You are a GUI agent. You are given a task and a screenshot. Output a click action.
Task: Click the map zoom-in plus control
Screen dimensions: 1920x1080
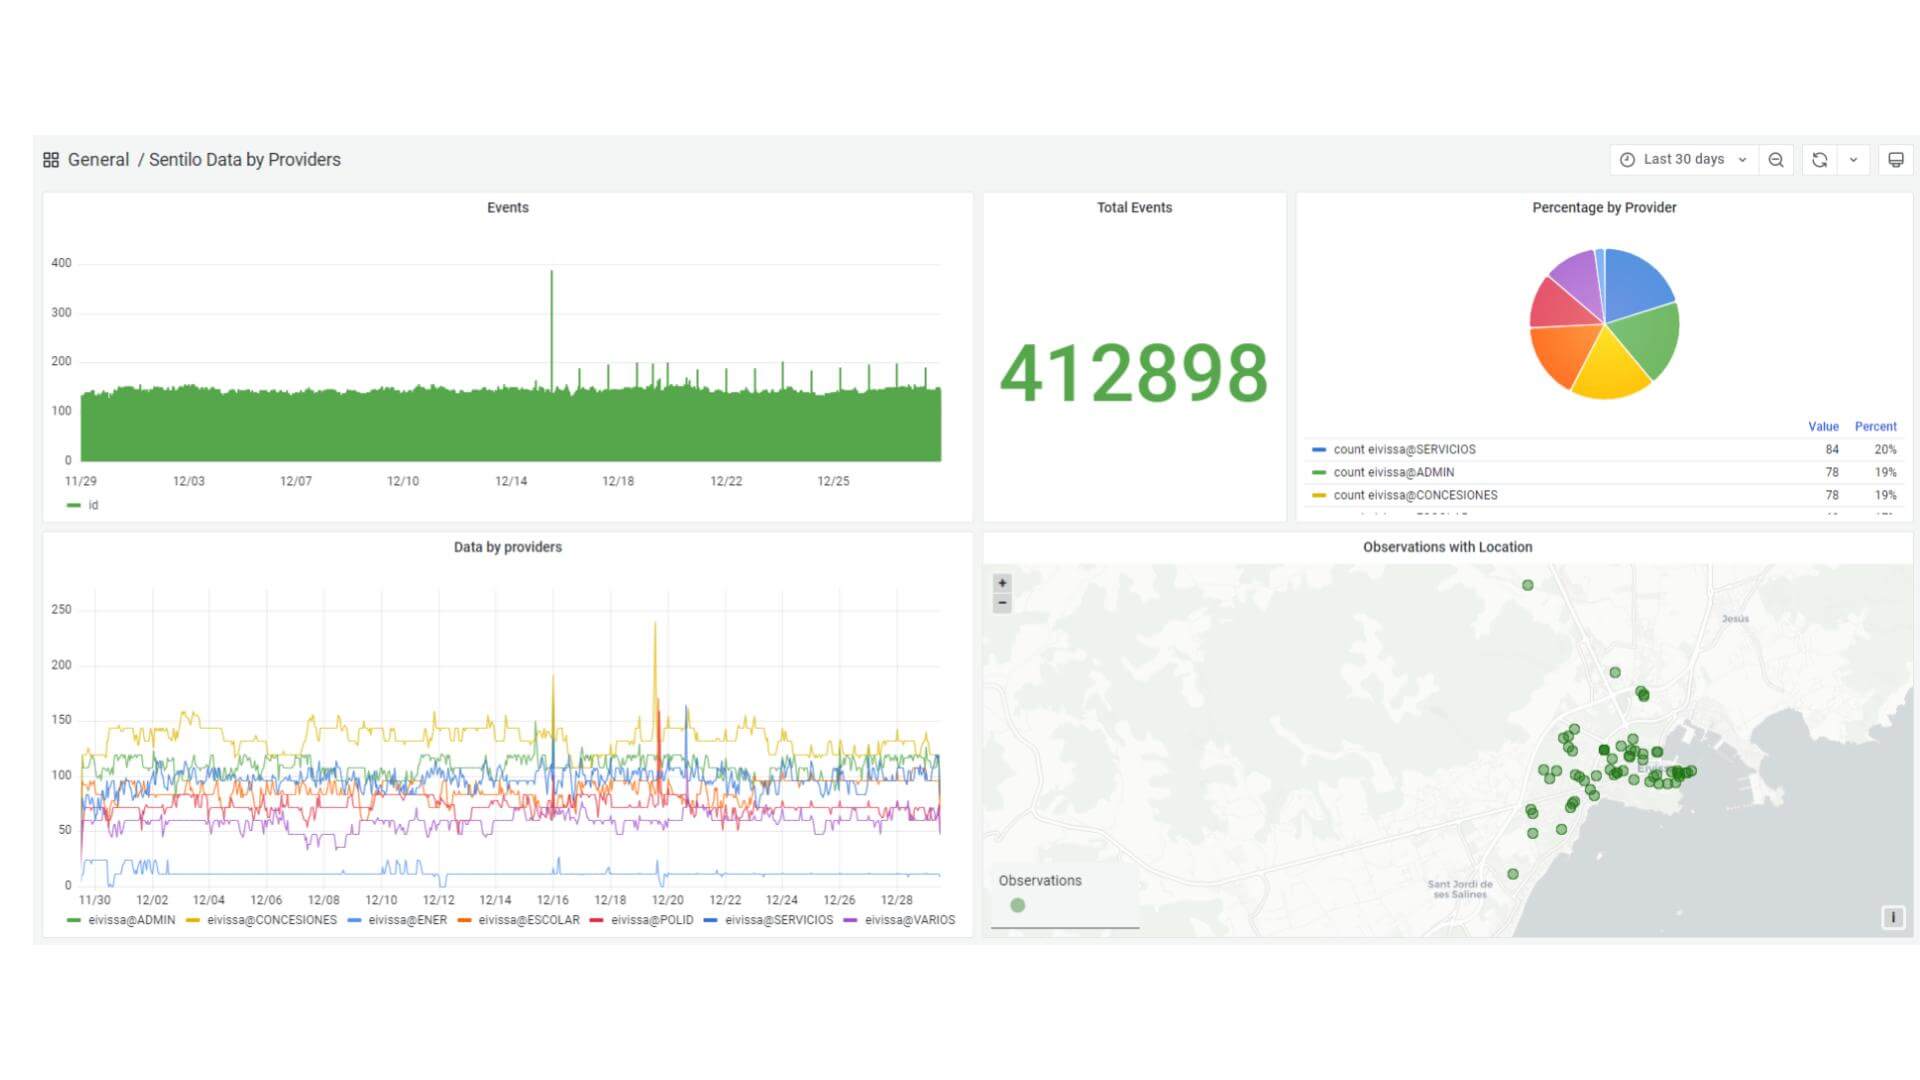[1001, 582]
